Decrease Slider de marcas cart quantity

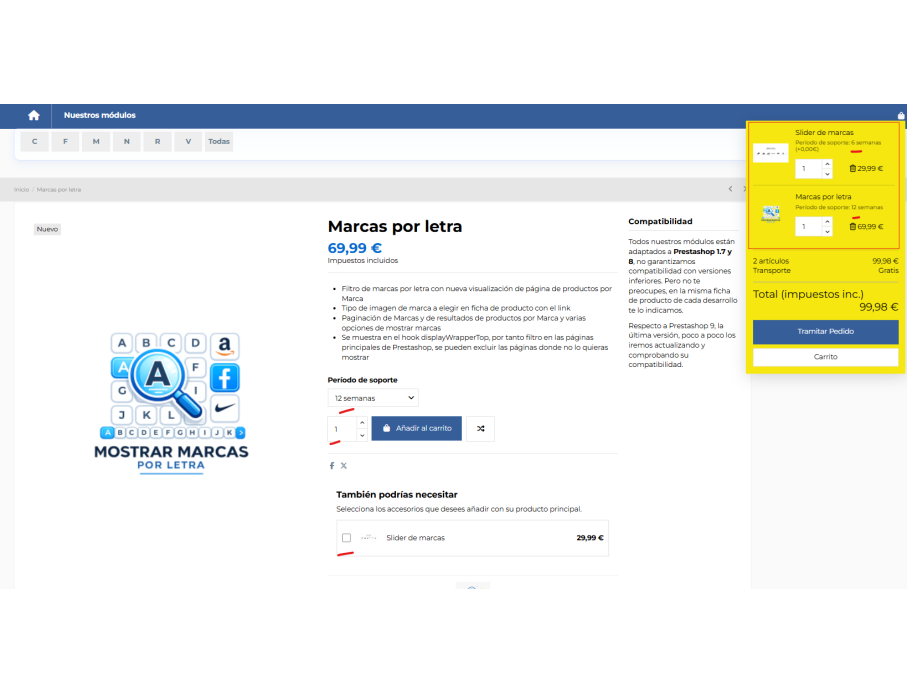click(827, 174)
